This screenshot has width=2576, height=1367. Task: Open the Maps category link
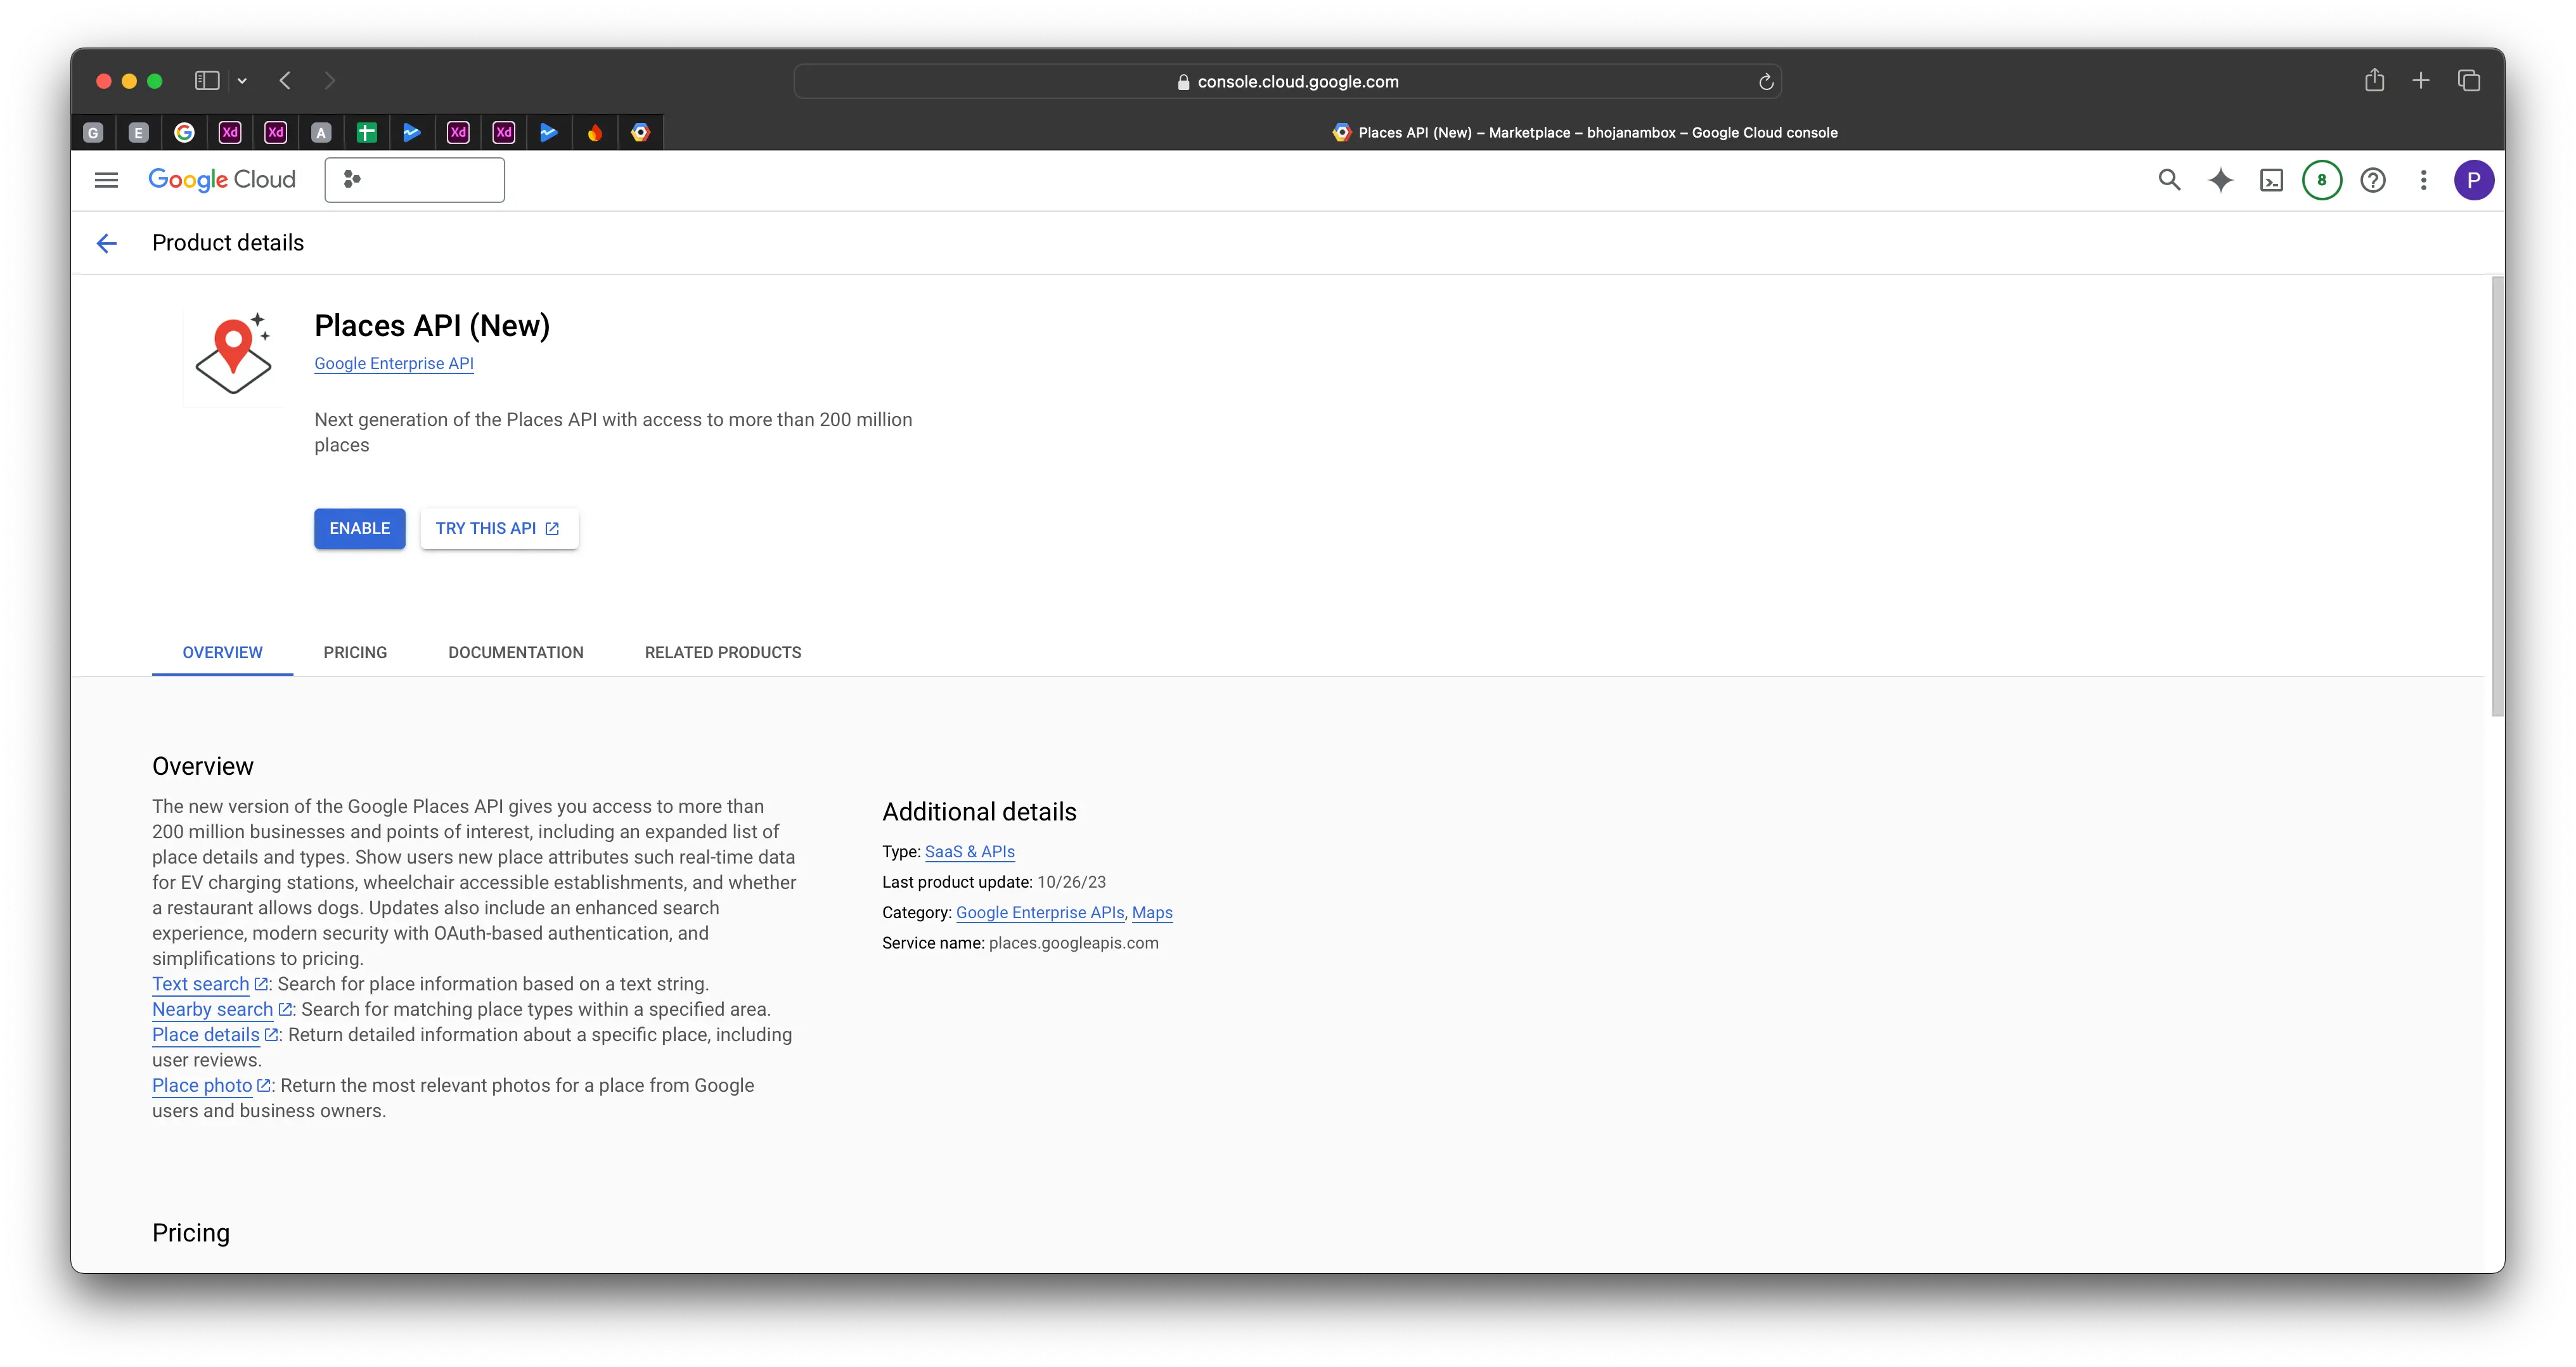click(x=1152, y=913)
